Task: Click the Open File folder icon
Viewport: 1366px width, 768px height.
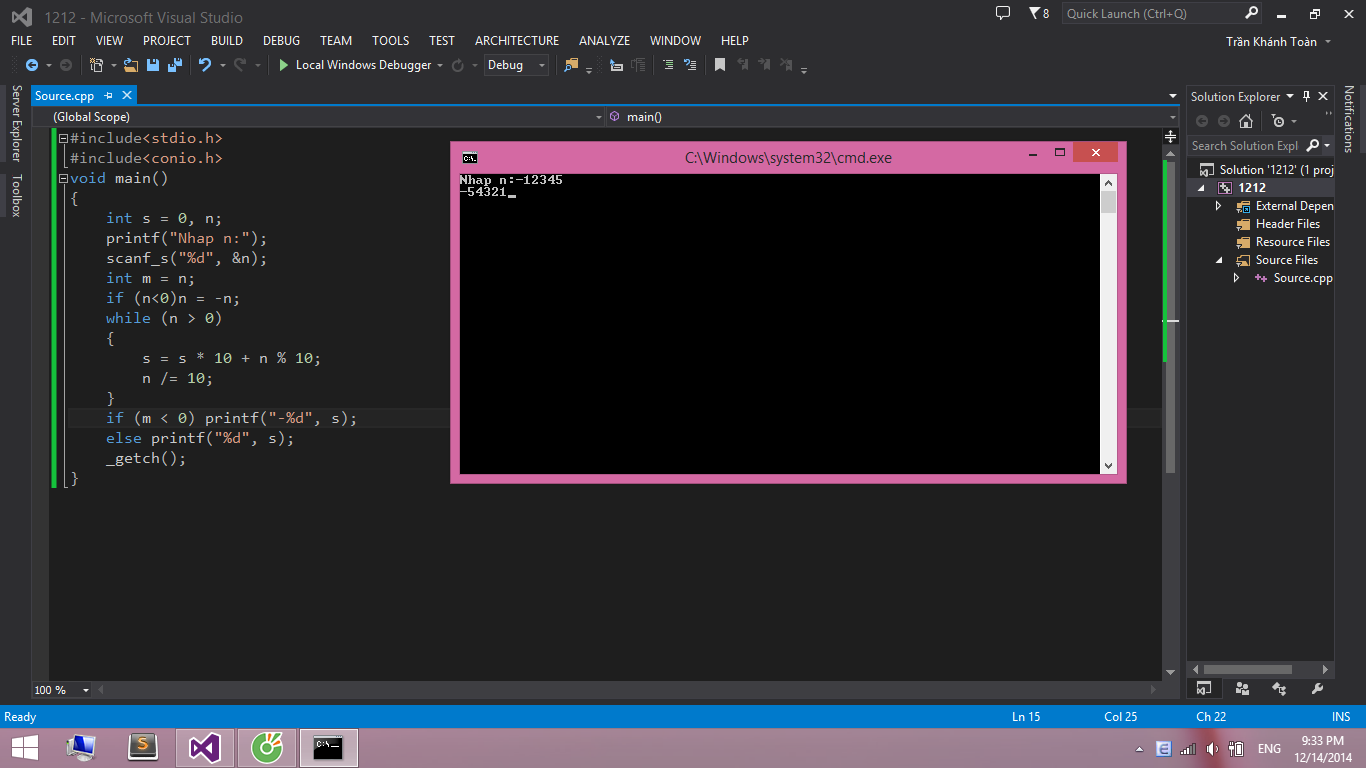Action: 131,65
